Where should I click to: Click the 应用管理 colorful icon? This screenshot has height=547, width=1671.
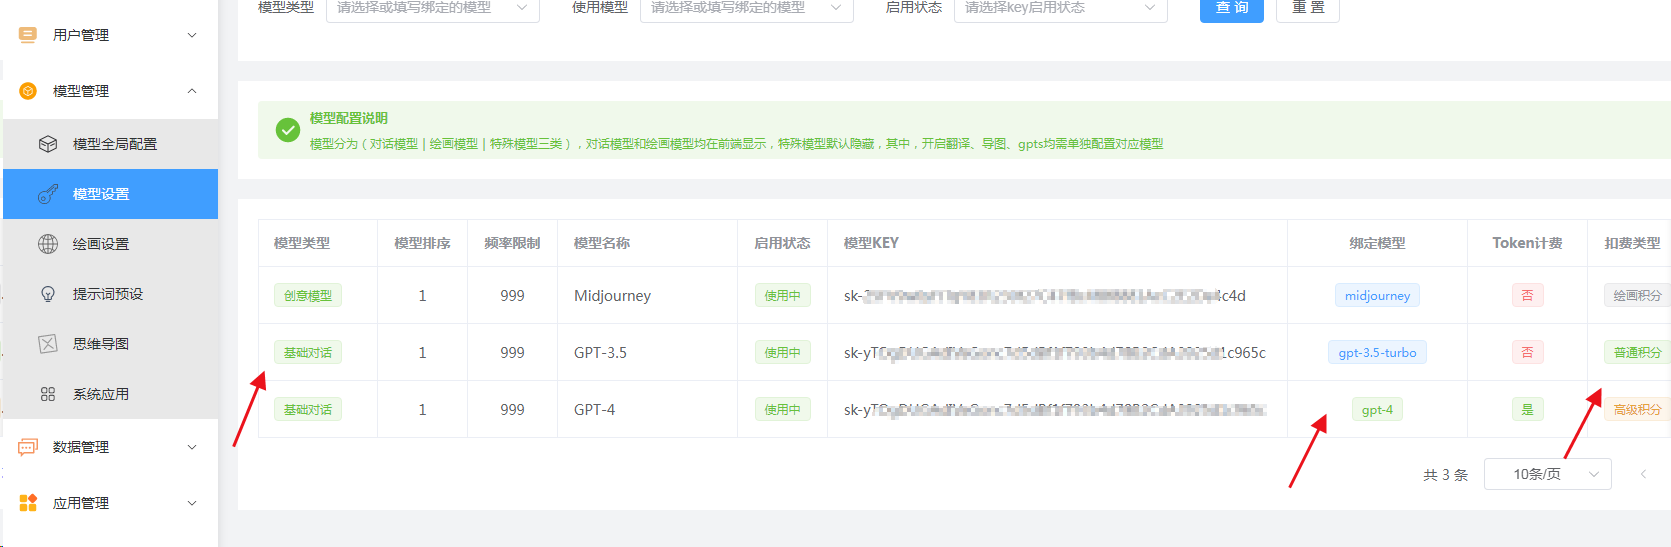[x=28, y=503]
